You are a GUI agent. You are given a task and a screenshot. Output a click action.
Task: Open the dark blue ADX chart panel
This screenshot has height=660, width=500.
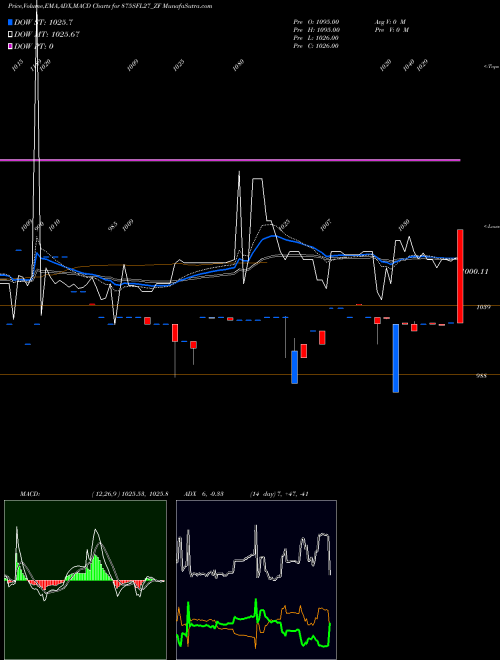coord(256,580)
